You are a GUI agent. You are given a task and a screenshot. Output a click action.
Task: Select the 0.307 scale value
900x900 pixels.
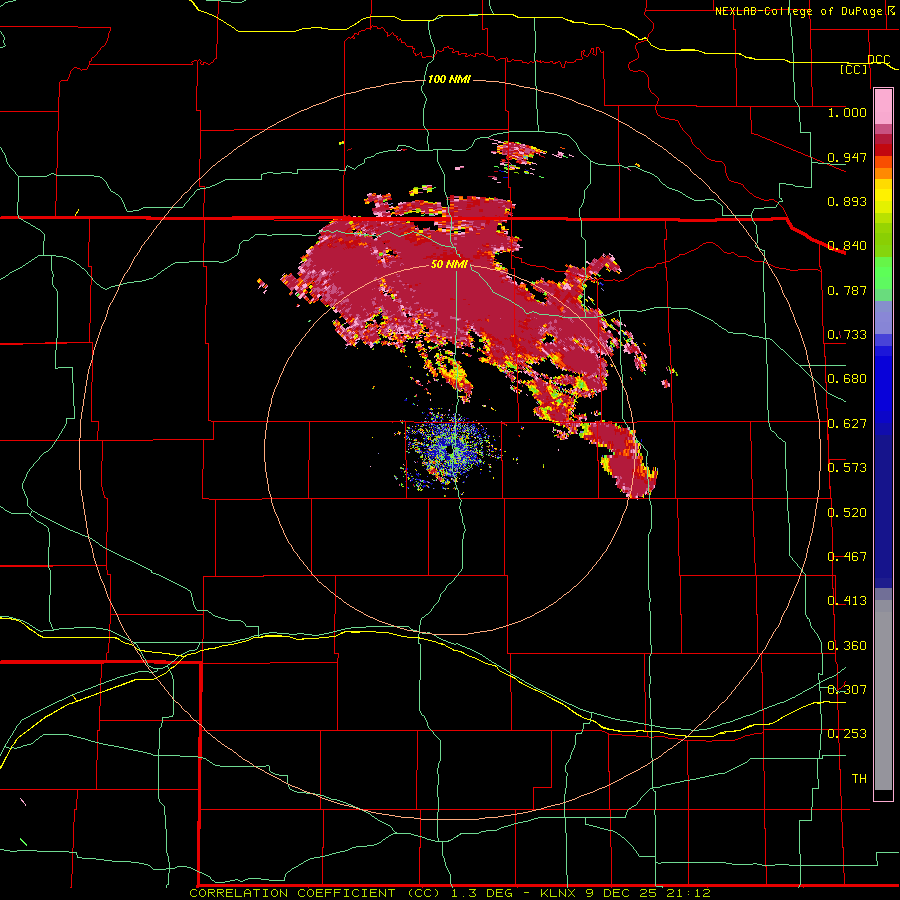click(847, 690)
